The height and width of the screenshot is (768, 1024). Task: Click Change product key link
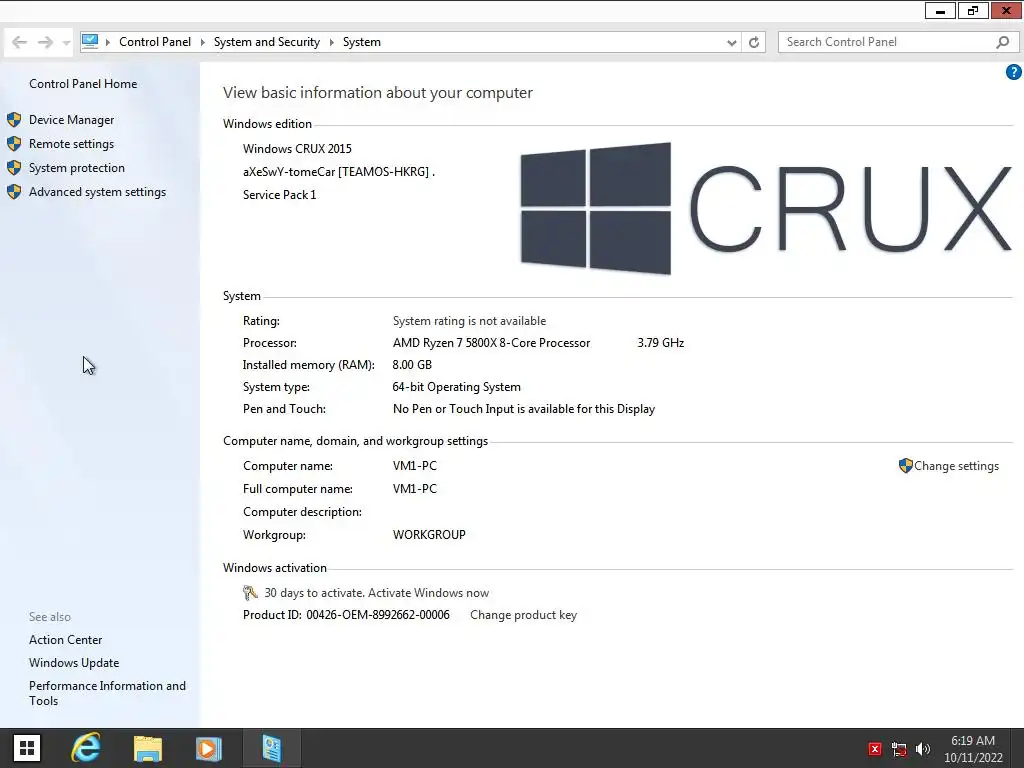(523, 615)
